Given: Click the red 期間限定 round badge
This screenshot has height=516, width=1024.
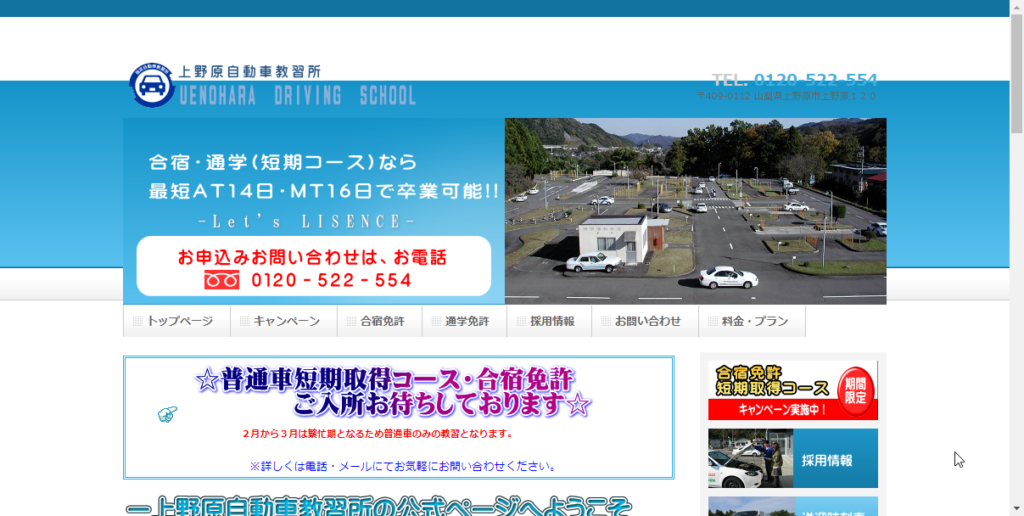Looking at the screenshot, I should pos(856,392).
